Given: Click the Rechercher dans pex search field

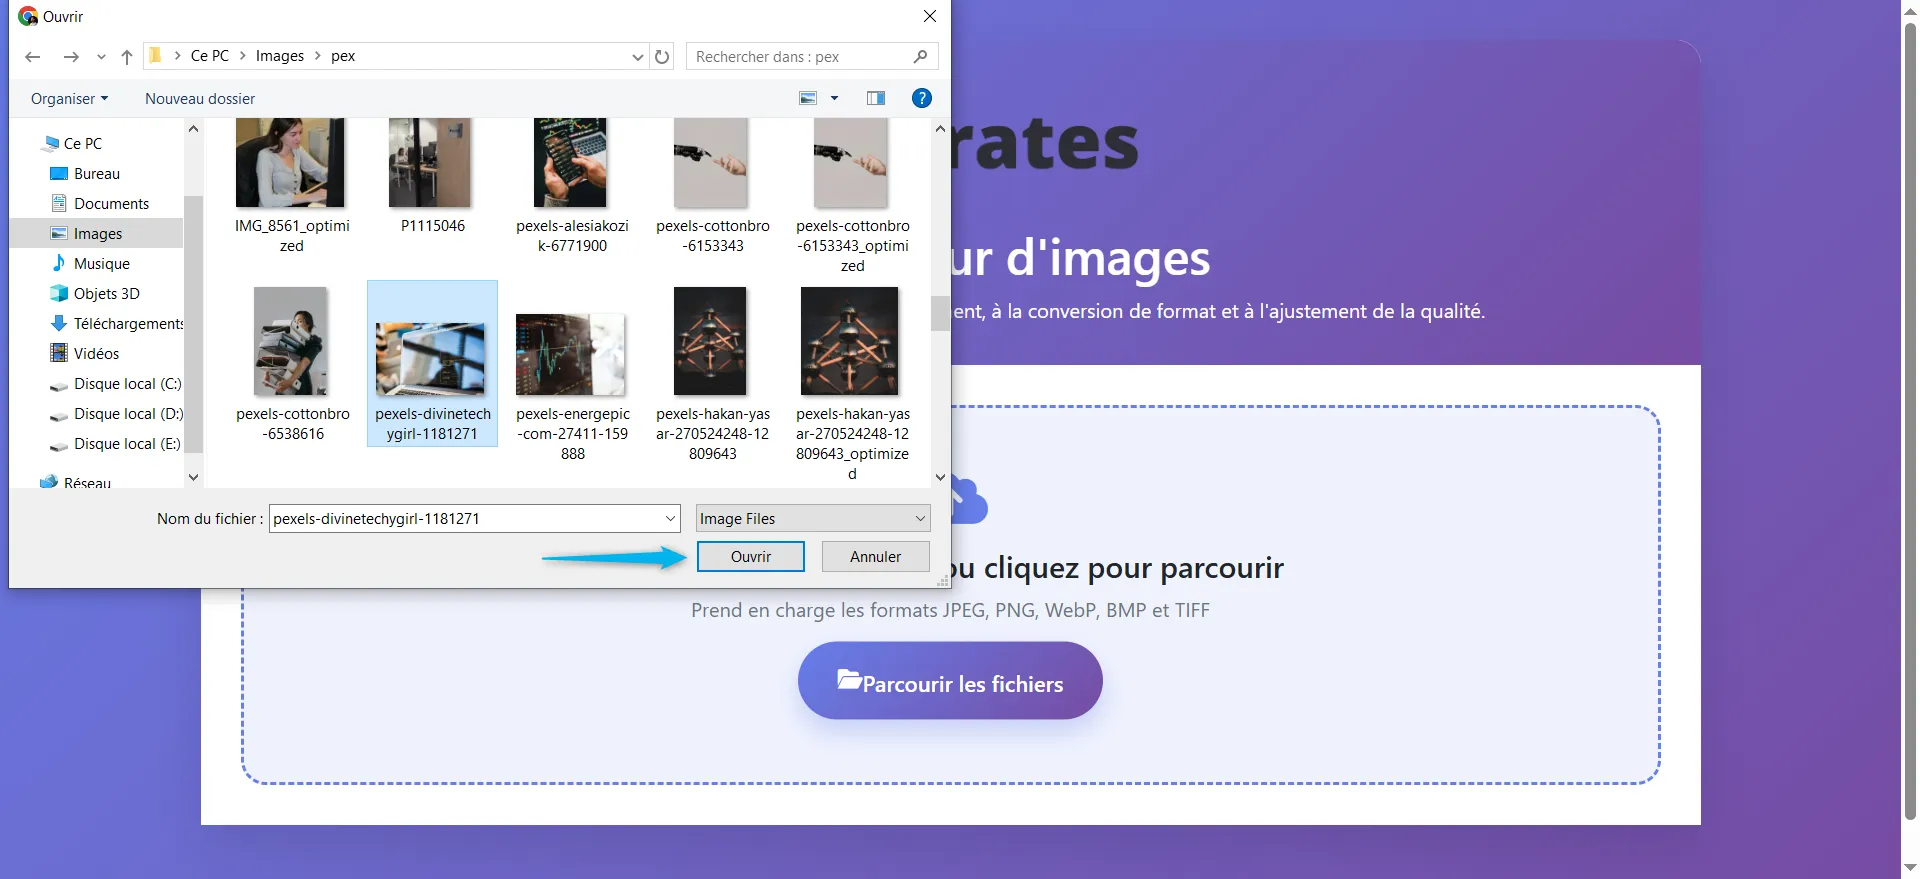Looking at the screenshot, I should pyautogui.click(x=800, y=57).
